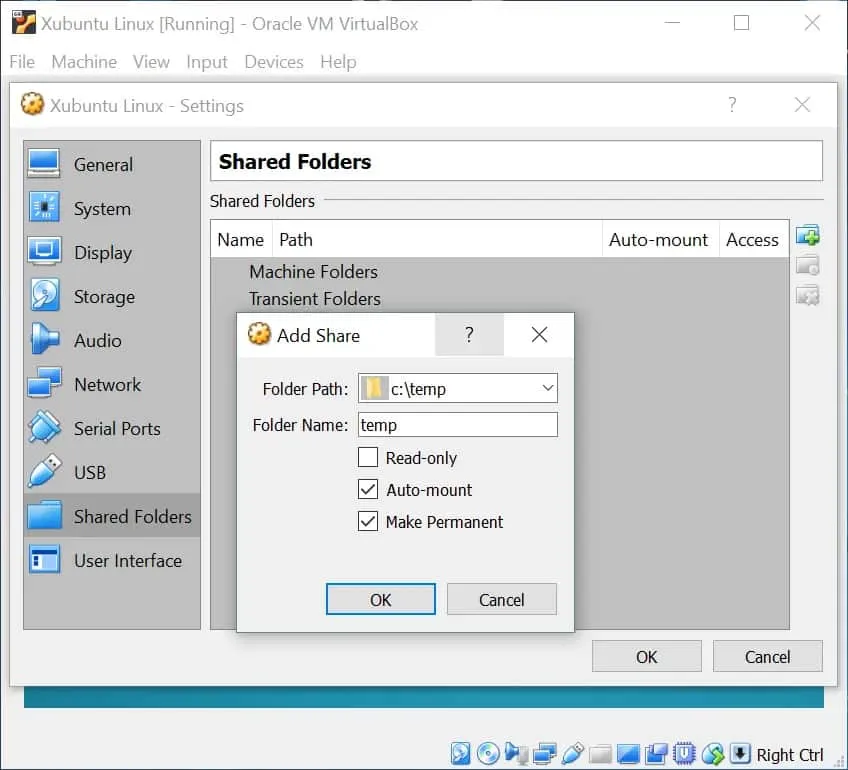
Task: Select the Machine Folders tree row
Action: (313, 272)
